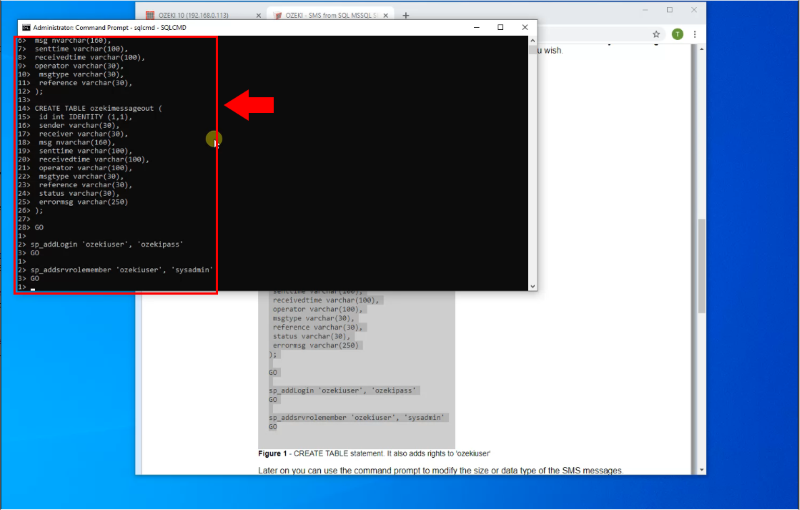The image size is (800, 510).
Task: Bookmark page with the star icon in Chrome
Action: click(656, 34)
